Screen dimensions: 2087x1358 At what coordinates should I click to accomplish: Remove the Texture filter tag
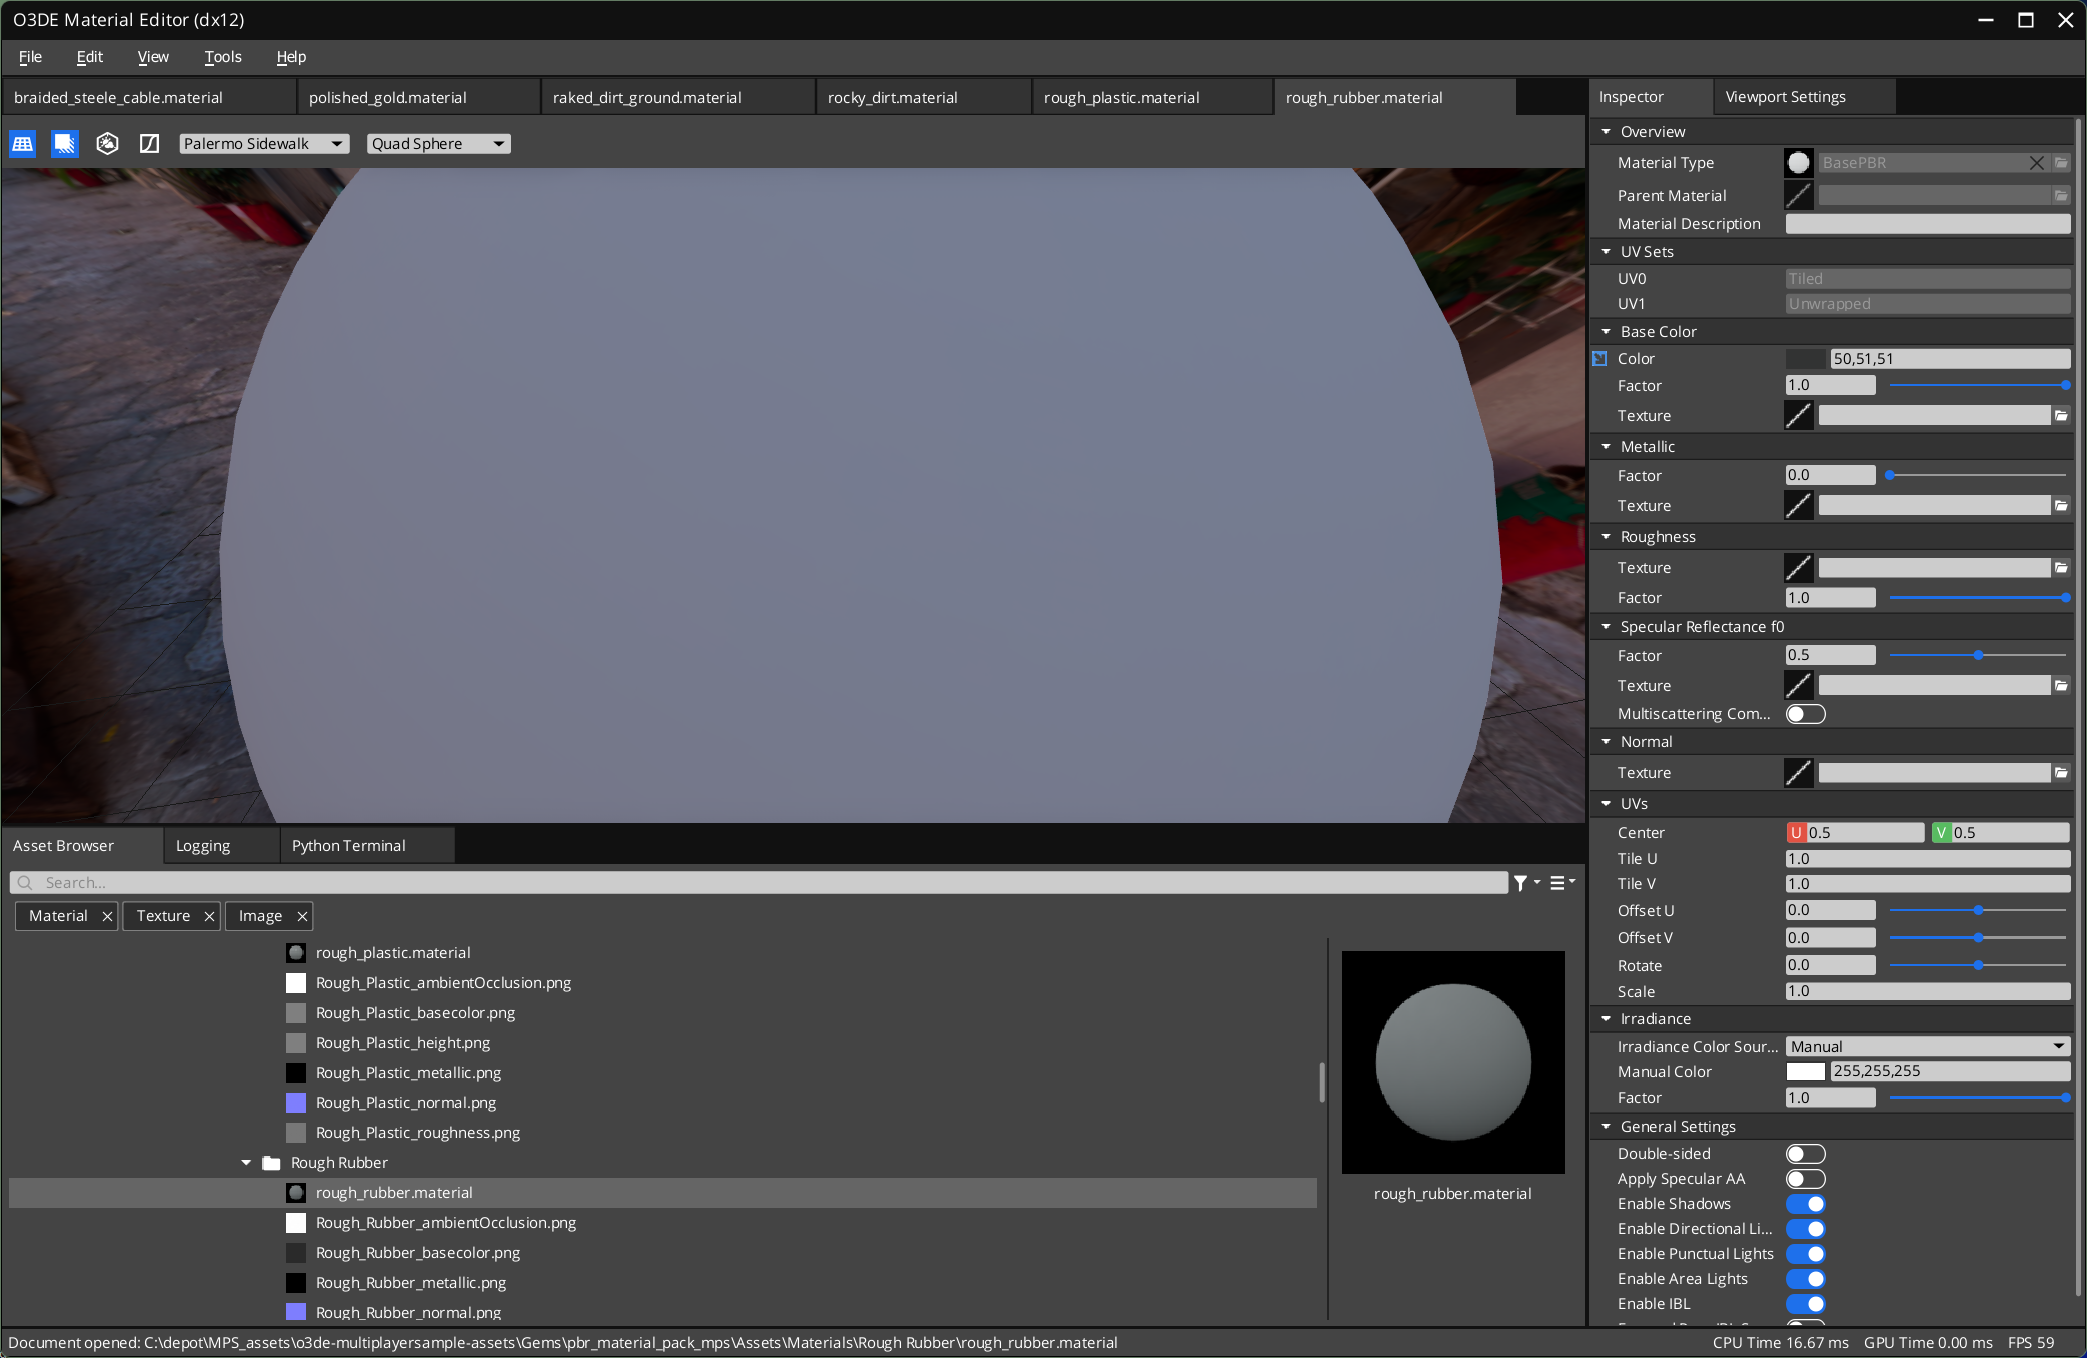(209, 915)
